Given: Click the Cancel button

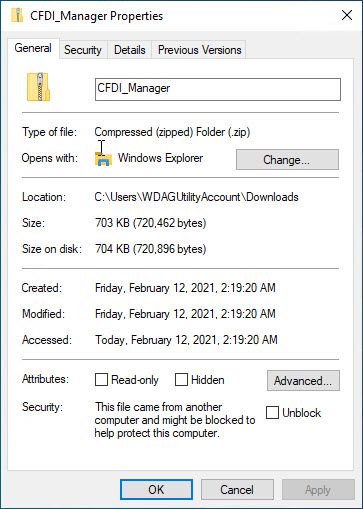Looking at the screenshot, I should [237, 490].
